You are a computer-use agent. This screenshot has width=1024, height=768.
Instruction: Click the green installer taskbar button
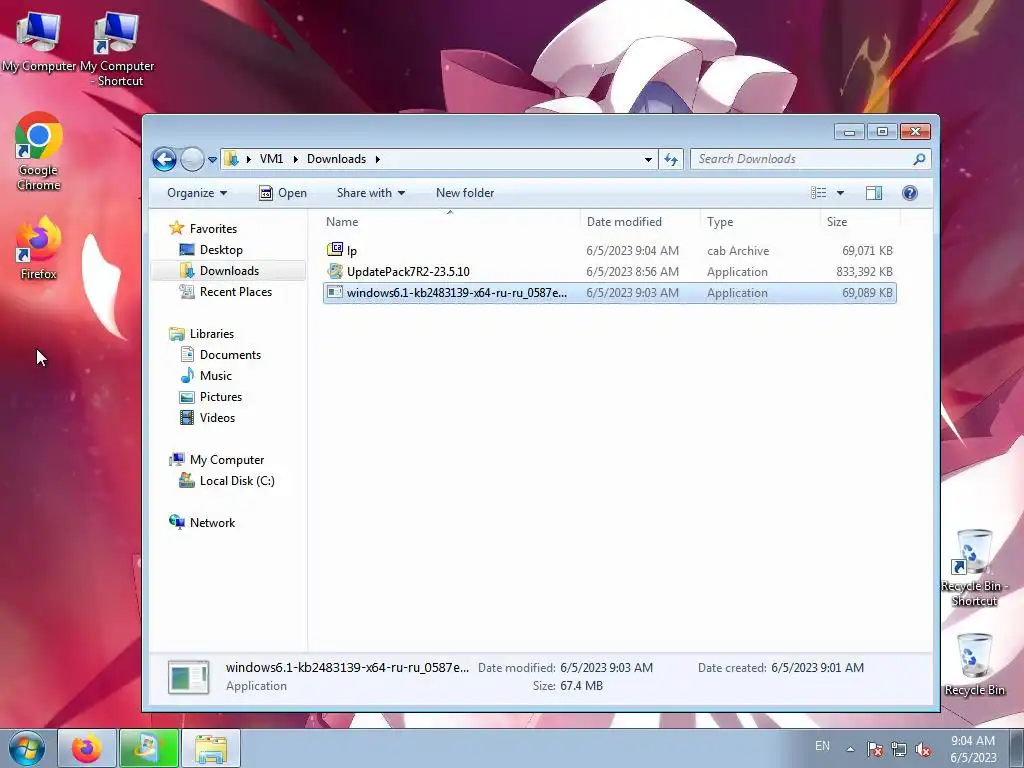pyautogui.click(x=149, y=748)
